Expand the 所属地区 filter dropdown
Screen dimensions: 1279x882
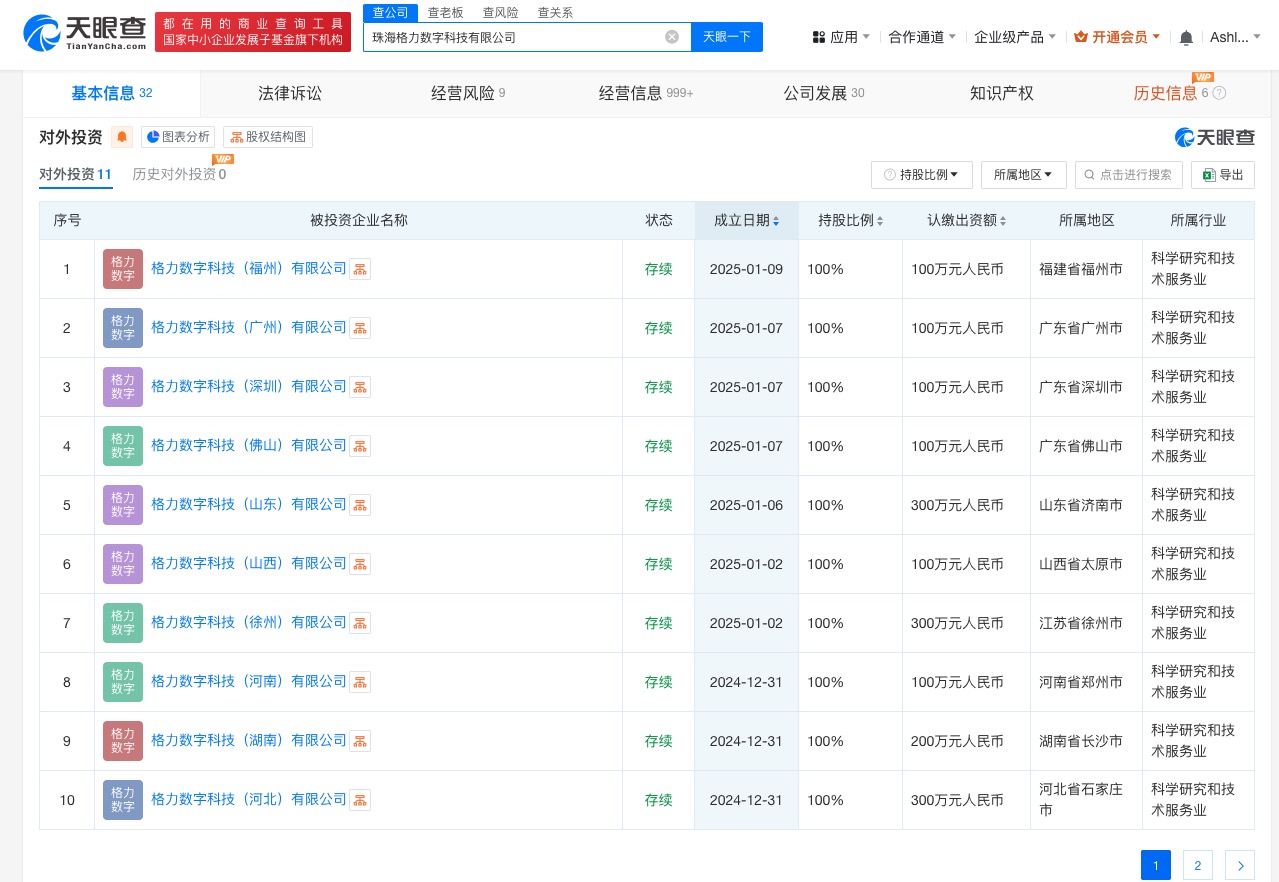click(x=1023, y=174)
